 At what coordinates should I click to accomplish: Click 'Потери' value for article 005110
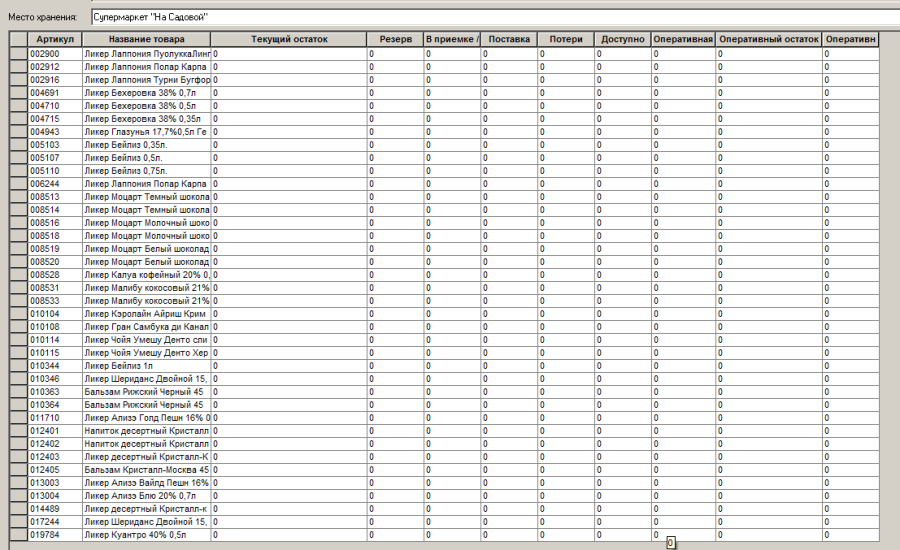pyautogui.click(x=566, y=171)
